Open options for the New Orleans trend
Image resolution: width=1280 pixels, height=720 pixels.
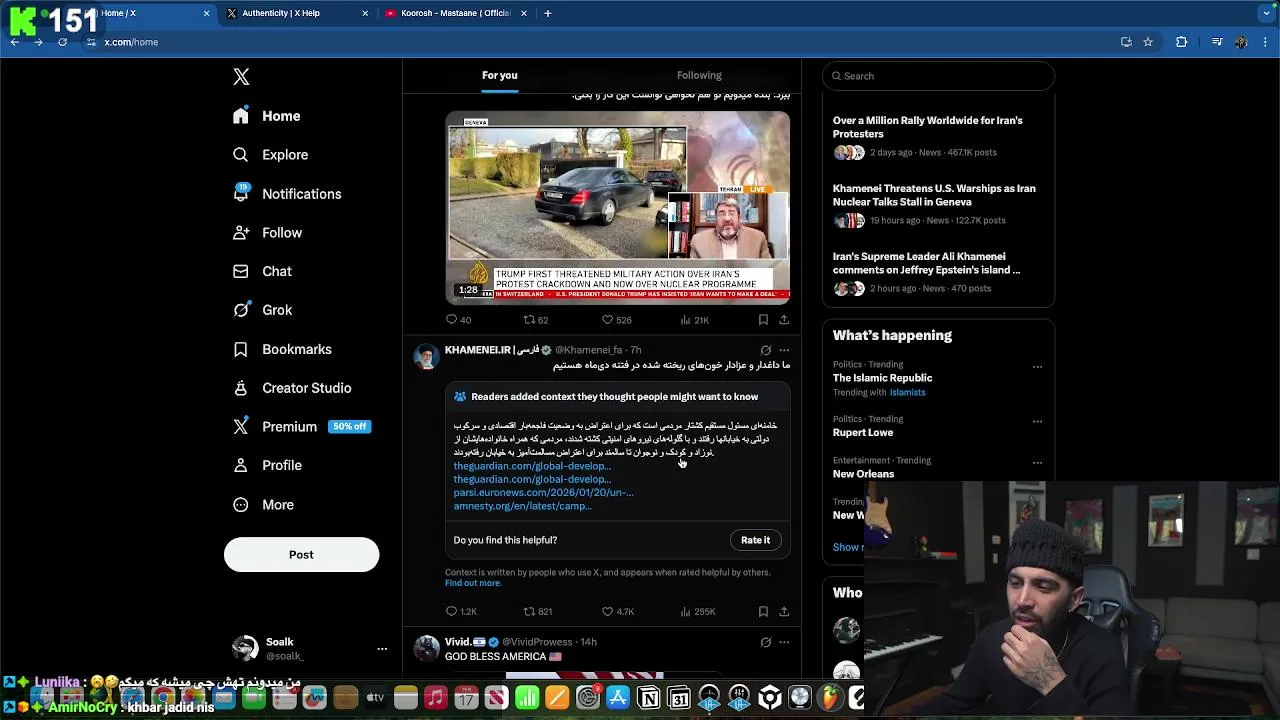pyautogui.click(x=1037, y=462)
